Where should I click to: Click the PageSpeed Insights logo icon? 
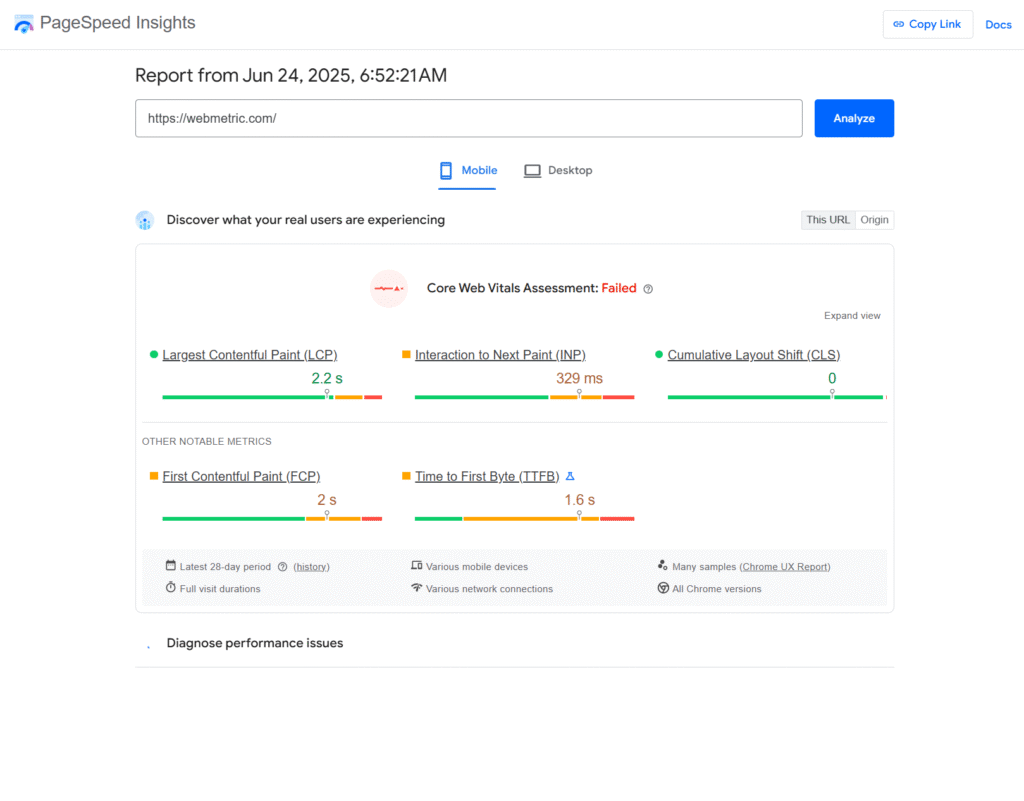pyautogui.click(x=24, y=24)
